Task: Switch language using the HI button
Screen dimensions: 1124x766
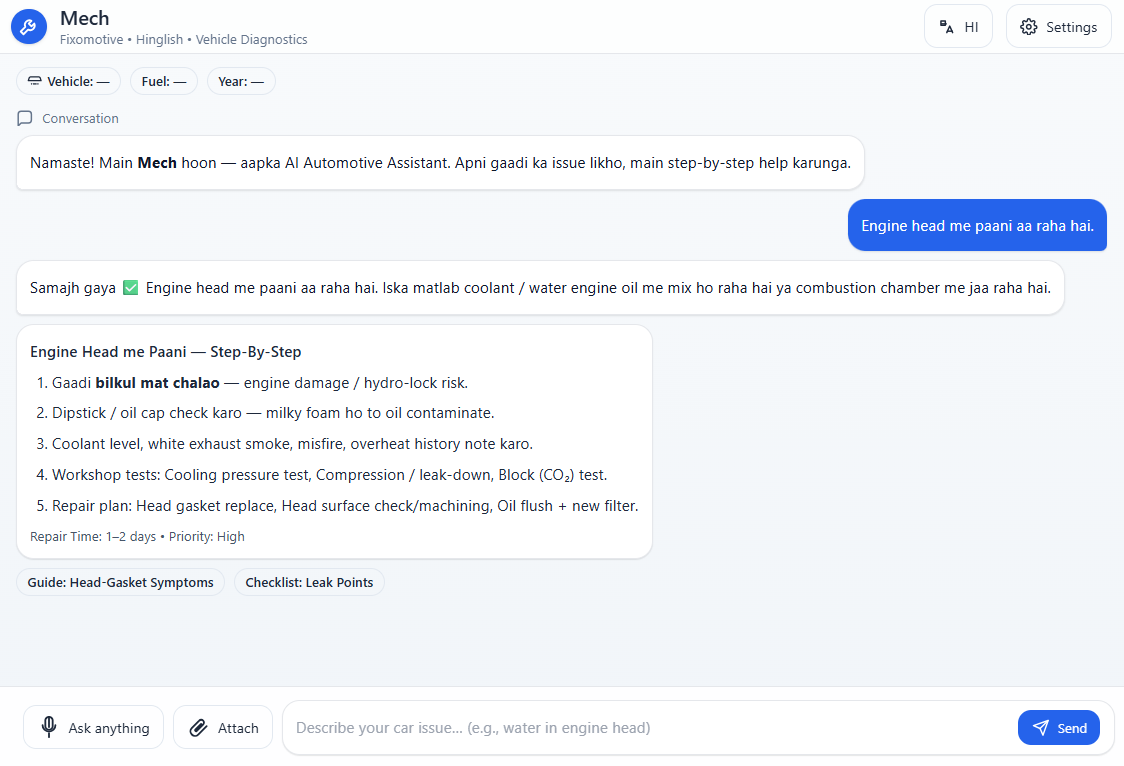Action: point(958,26)
